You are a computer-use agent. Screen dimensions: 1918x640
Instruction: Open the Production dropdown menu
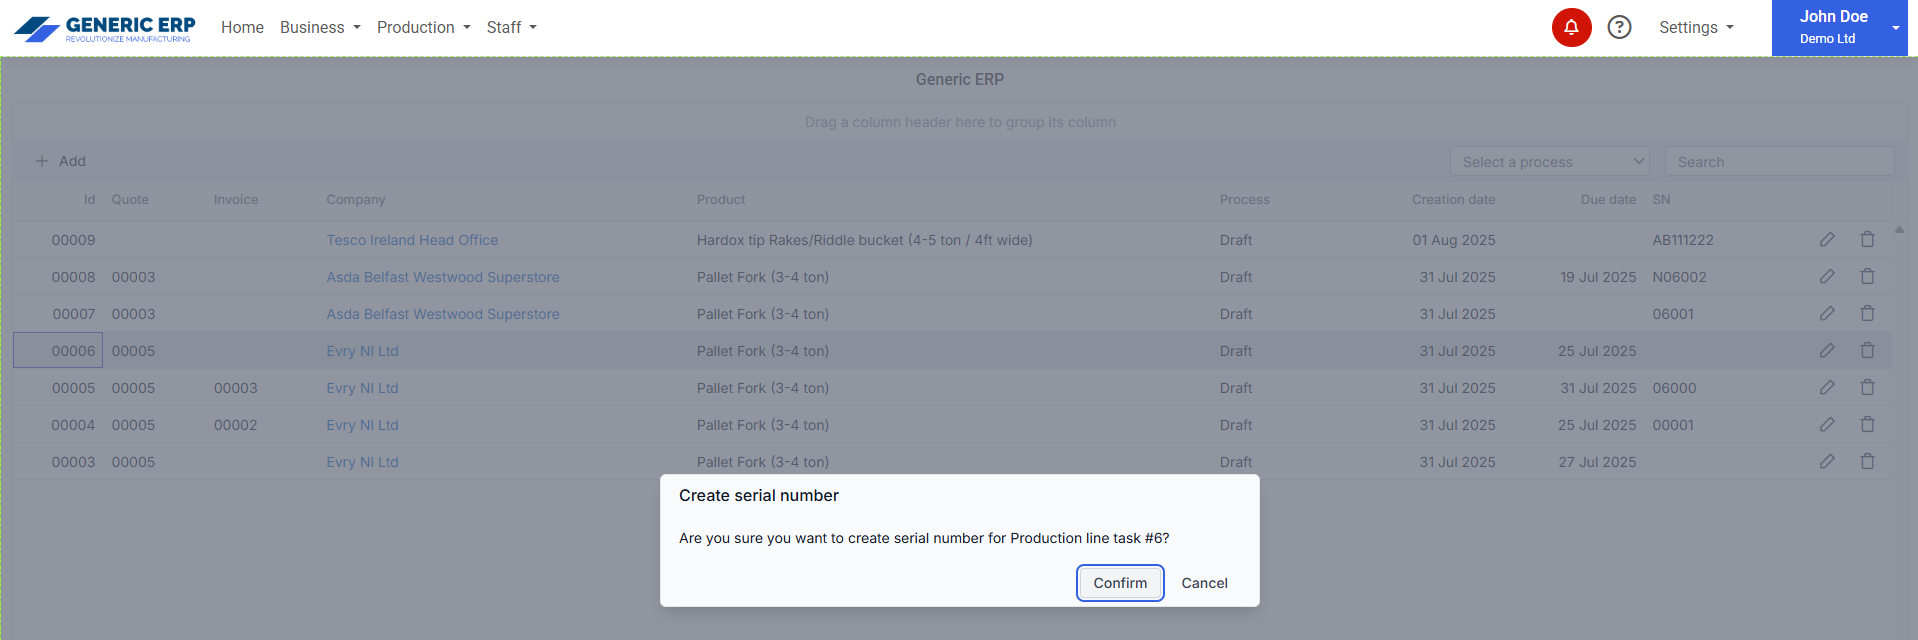(423, 28)
